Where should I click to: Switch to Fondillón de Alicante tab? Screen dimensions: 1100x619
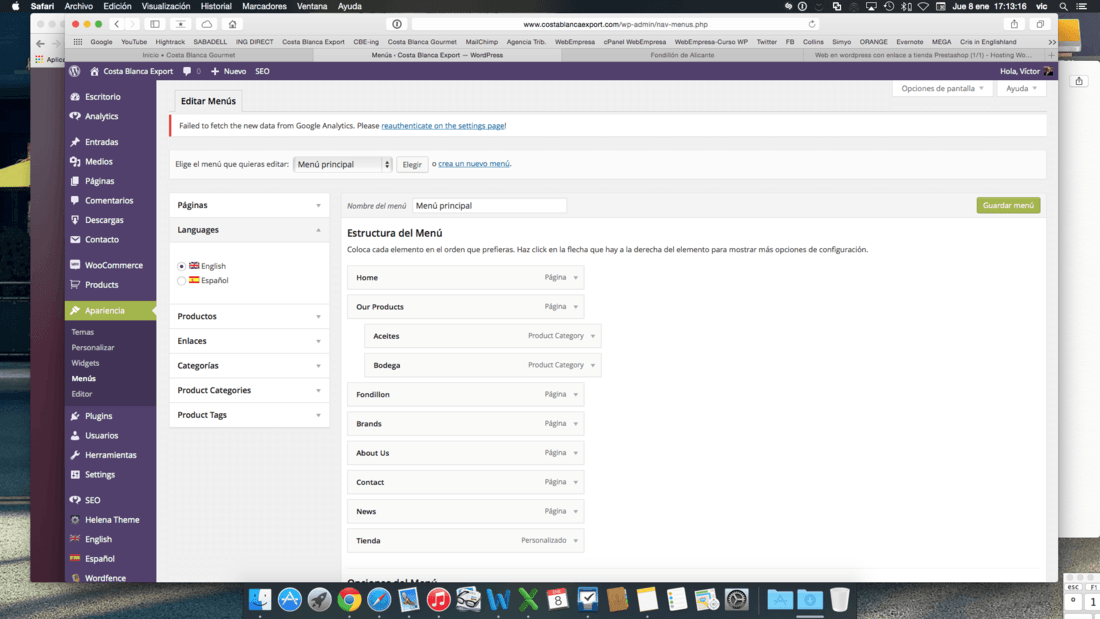(x=682, y=55)
